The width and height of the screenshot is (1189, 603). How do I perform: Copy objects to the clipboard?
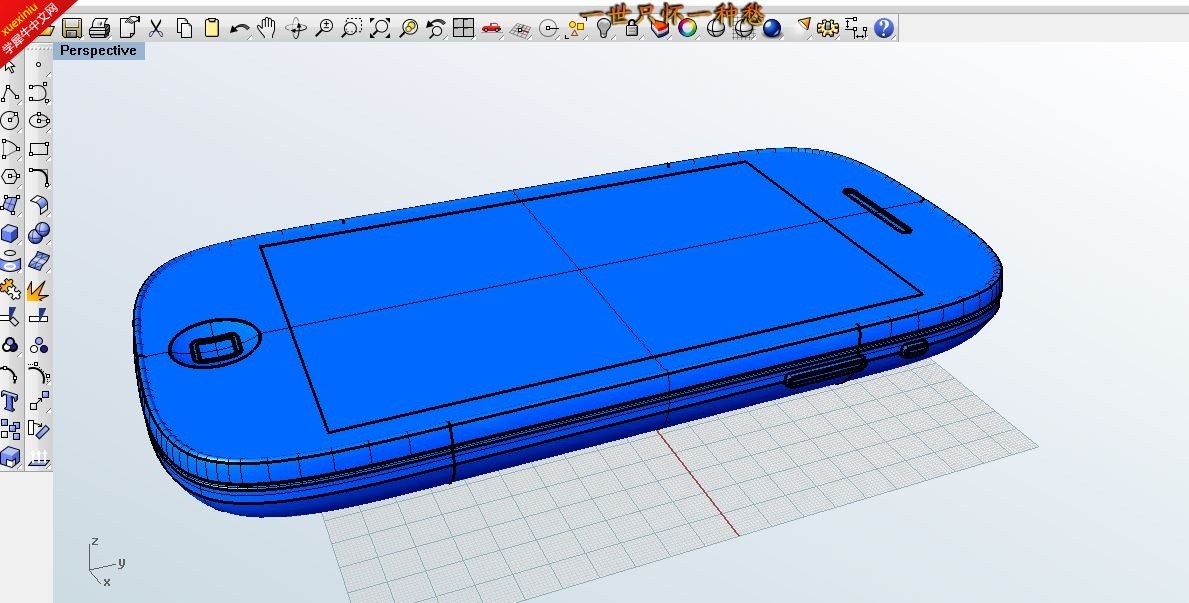click(184, 29)
